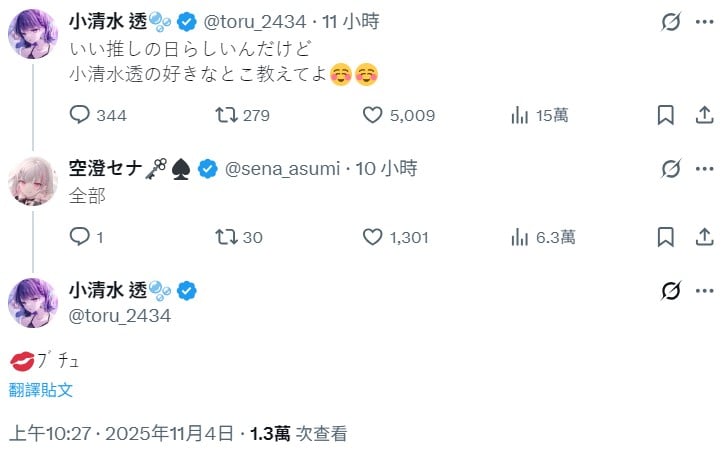728x453 pixels.
Task: Like the post with 5,009 likes
Action: [x=373, y=116]
